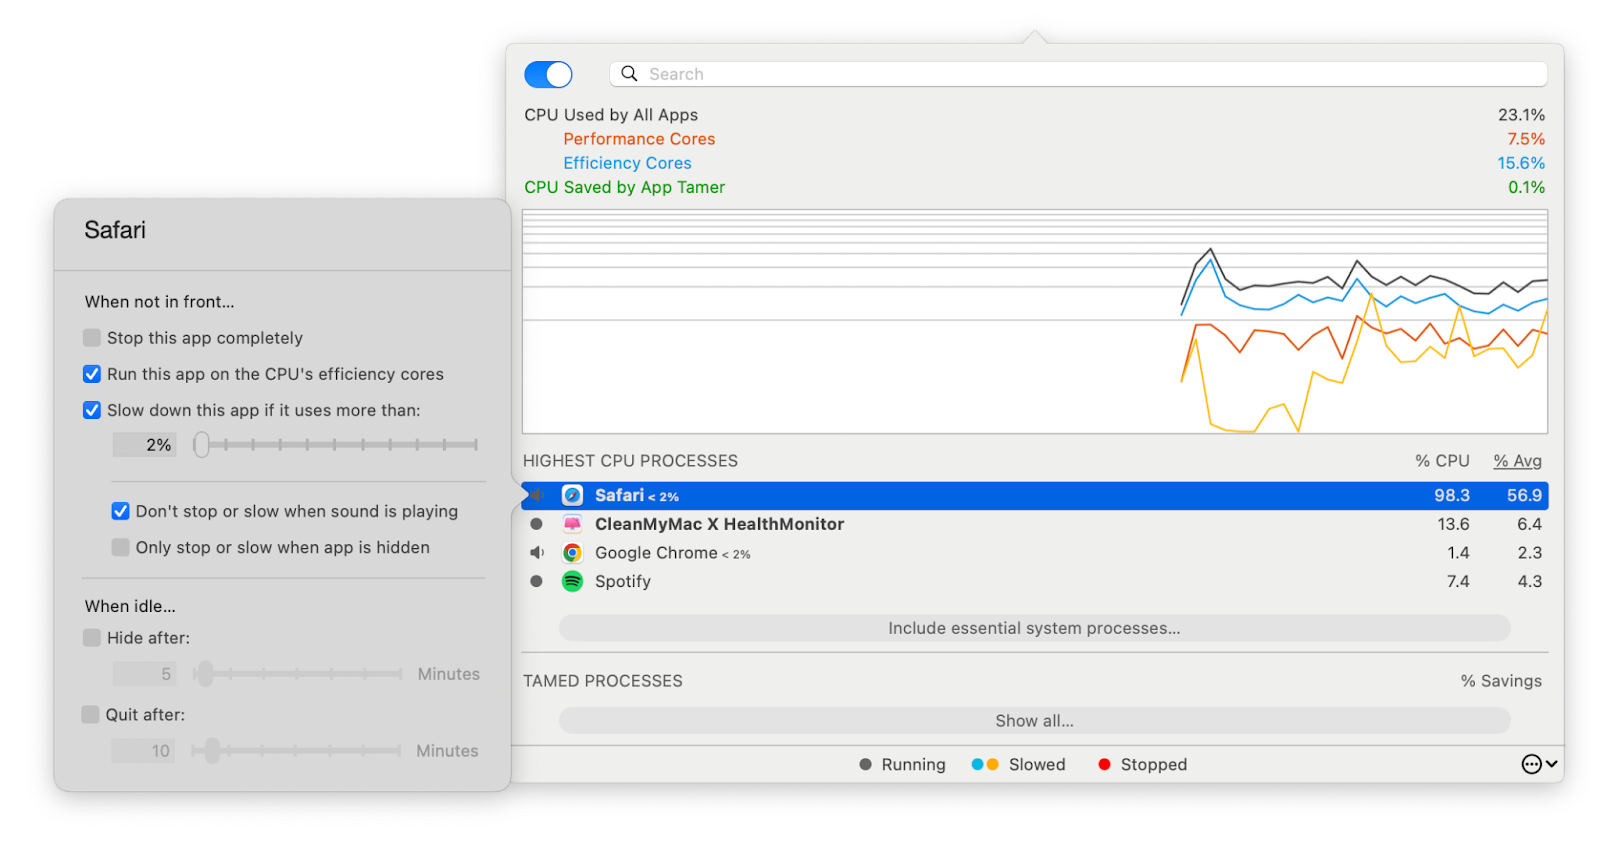
Task: Open the more options ellipsis menu
Action: [1539, 764]
